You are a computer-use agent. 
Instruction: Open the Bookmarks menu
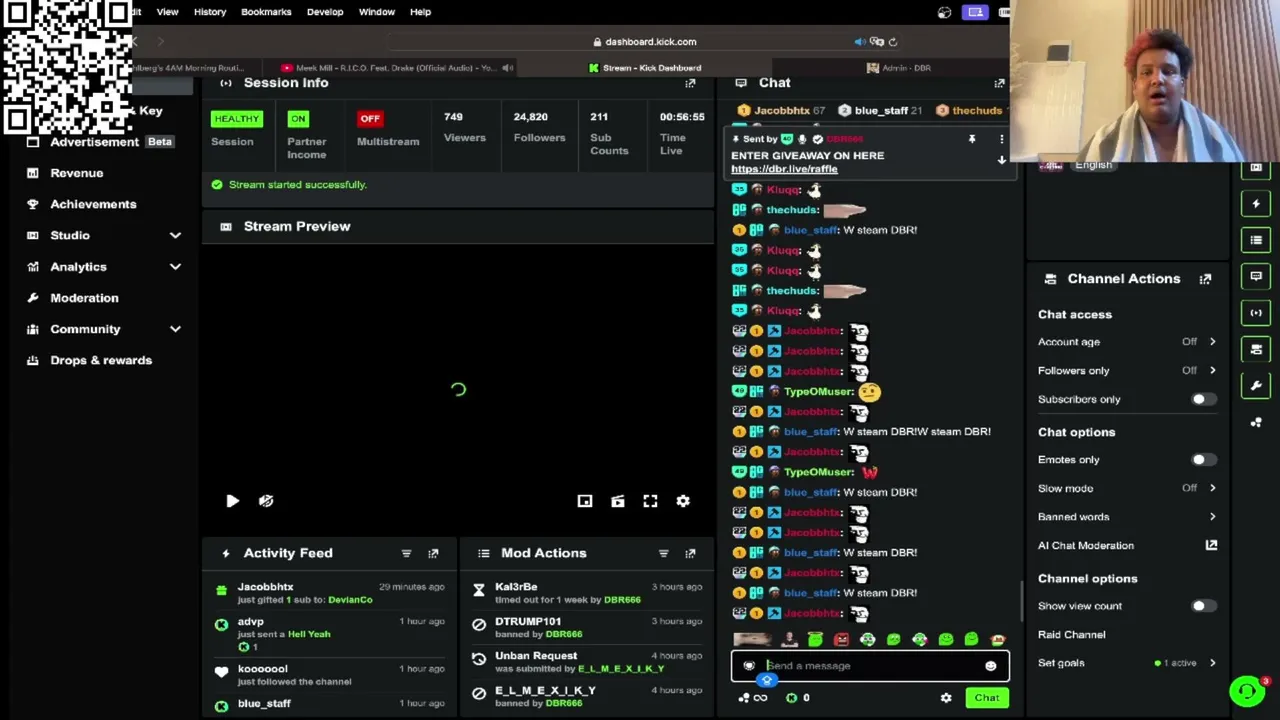click(266, 12)
